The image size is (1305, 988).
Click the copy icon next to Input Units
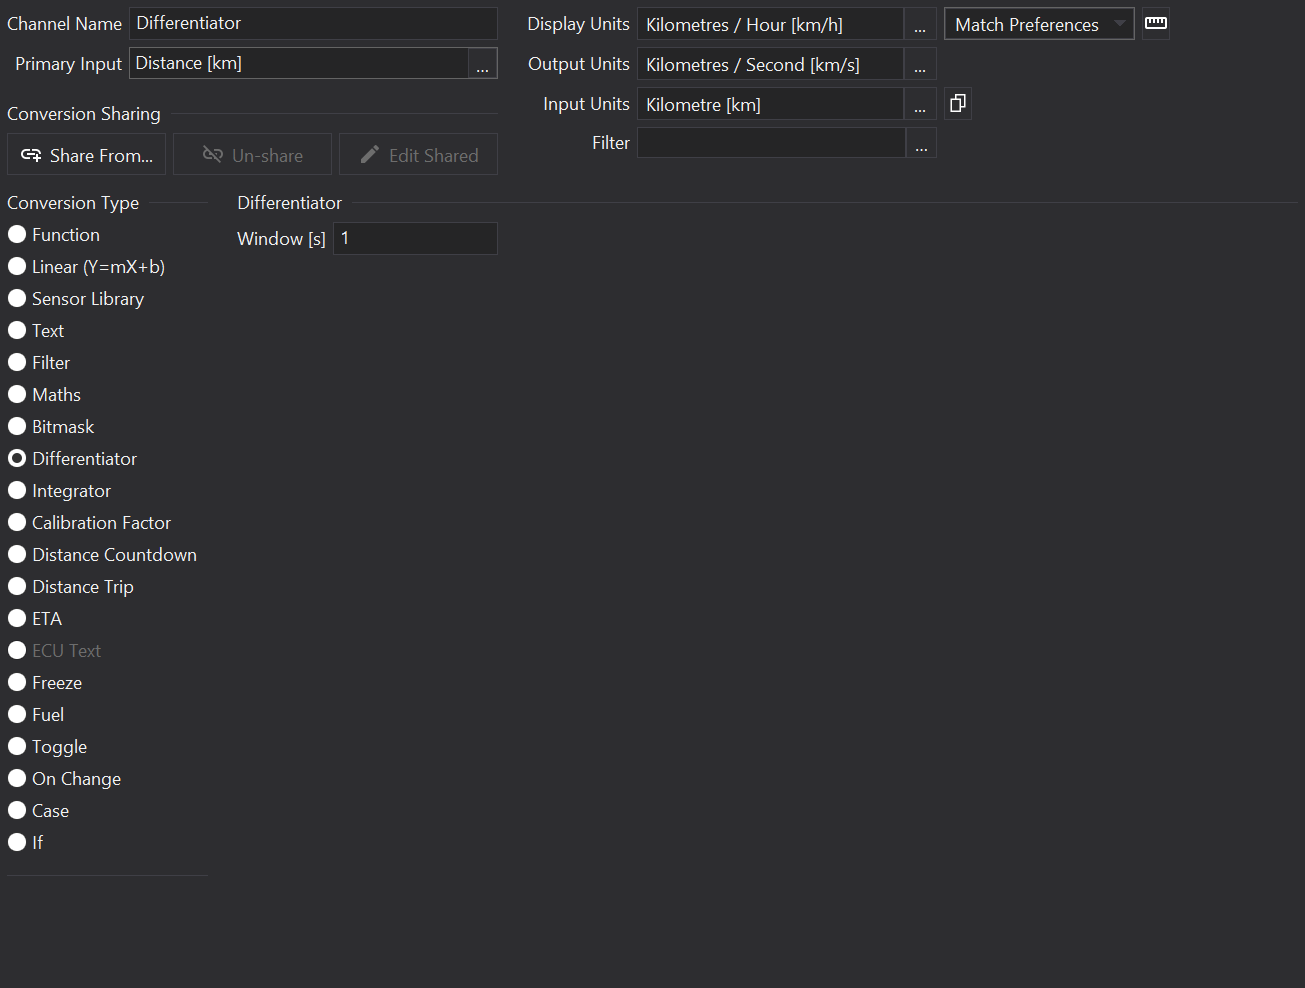(957, 104)
